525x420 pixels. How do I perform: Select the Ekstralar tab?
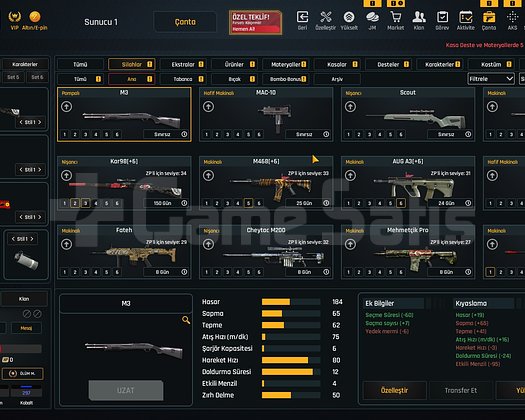(183, 64)
